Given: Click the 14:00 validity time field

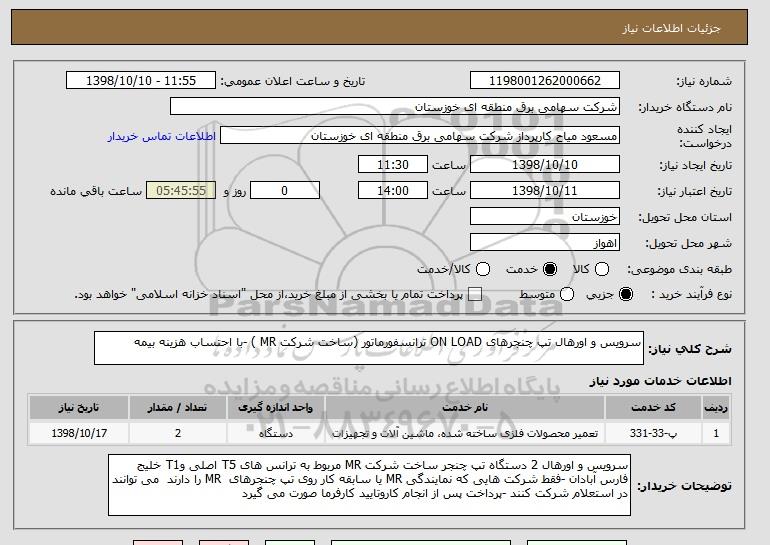Looking at the screenshot, I should click(x=393, y=191).
